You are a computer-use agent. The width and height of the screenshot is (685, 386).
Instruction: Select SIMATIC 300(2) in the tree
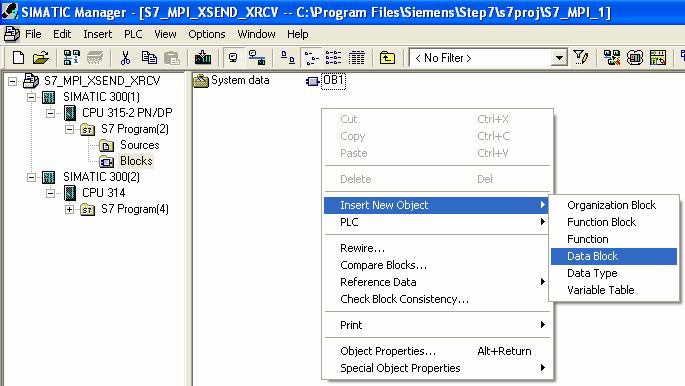[101, 177]
